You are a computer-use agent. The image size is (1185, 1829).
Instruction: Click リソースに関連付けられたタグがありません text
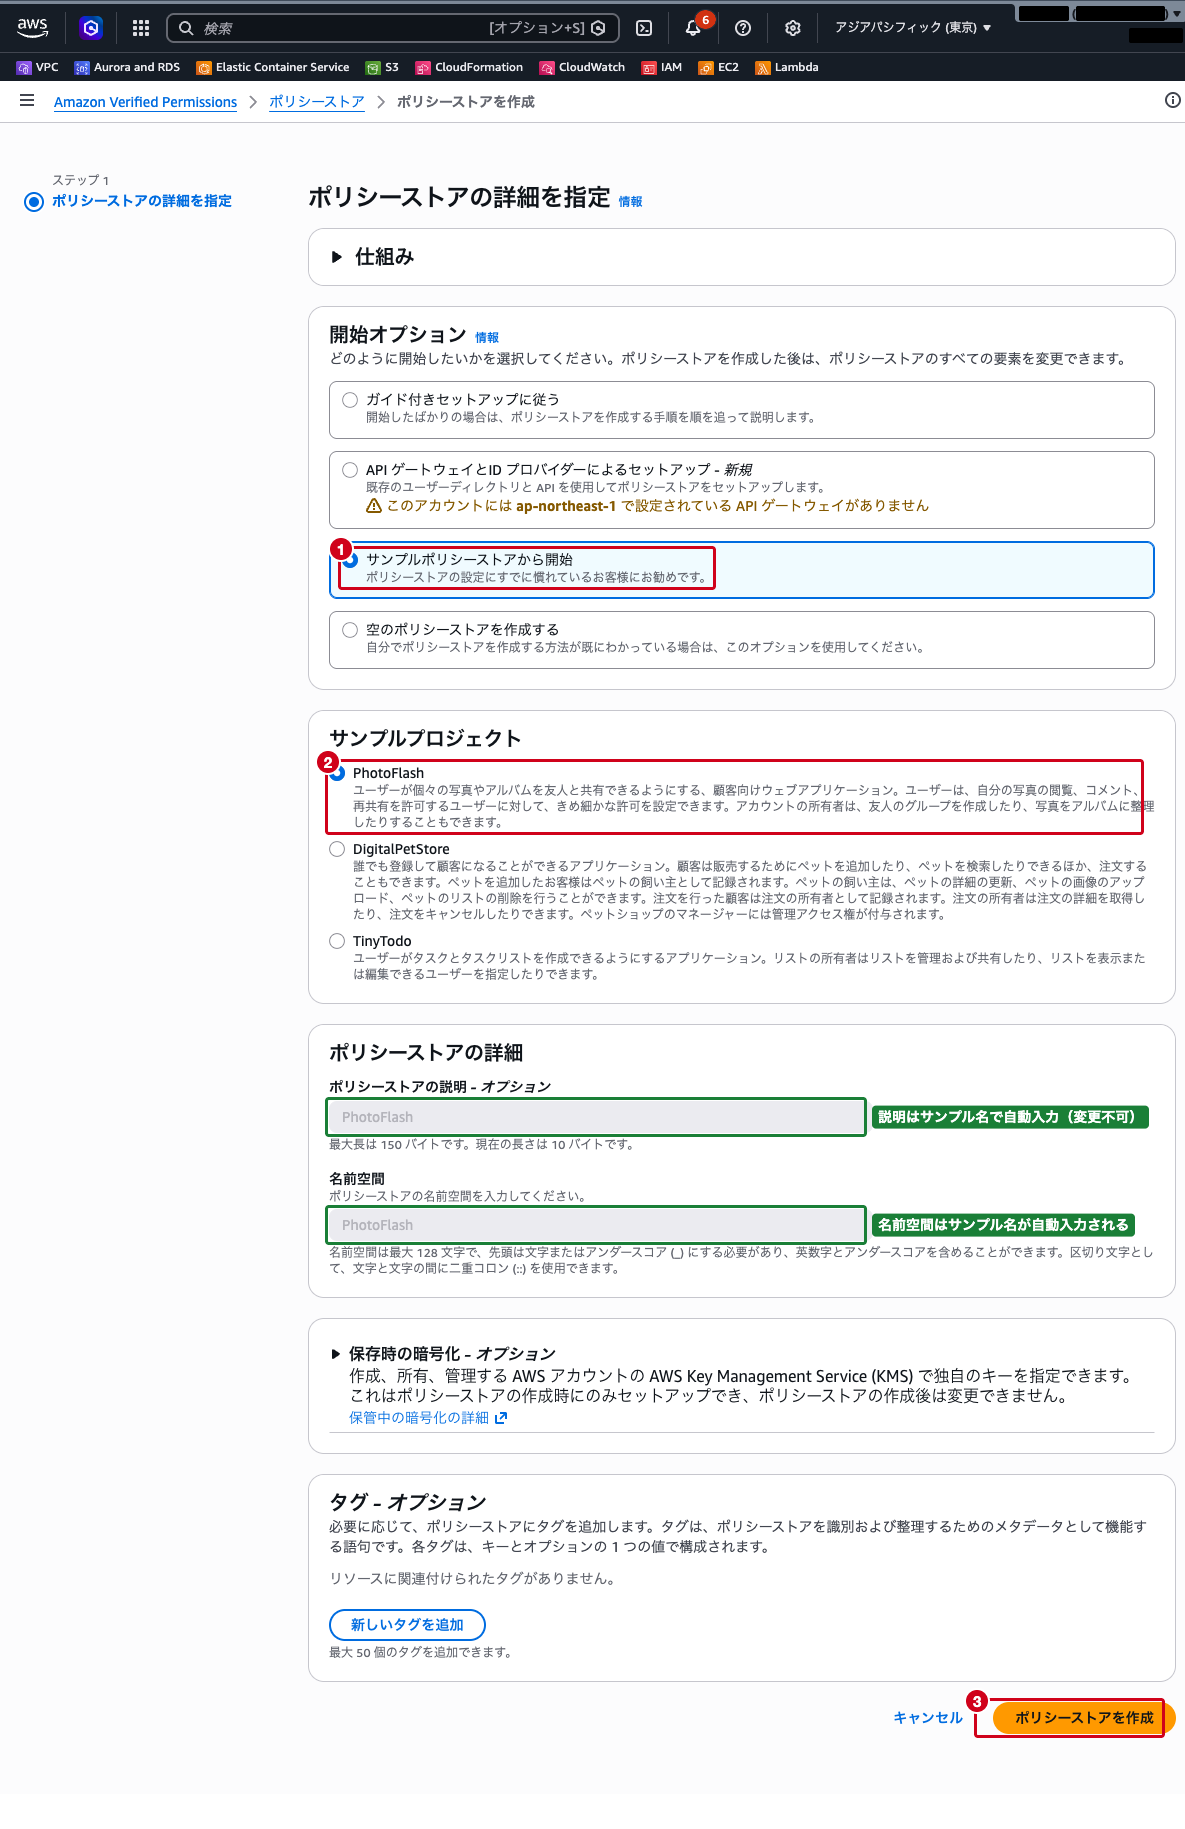[x=475, y=1579]
